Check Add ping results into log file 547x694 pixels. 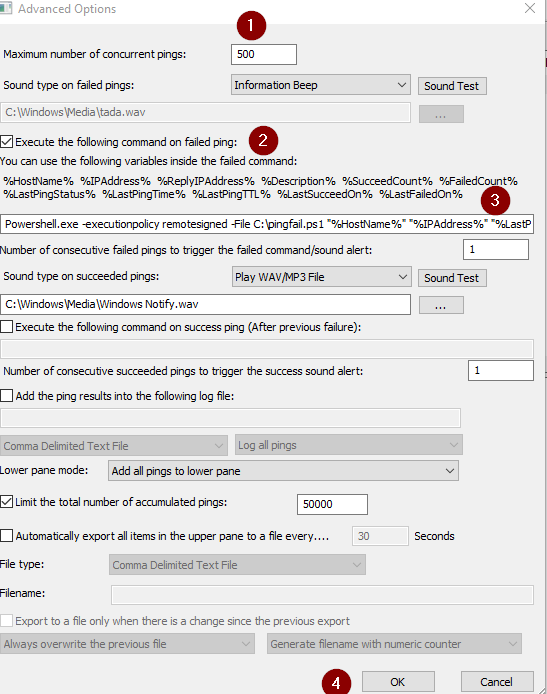(x=7, y=395)
